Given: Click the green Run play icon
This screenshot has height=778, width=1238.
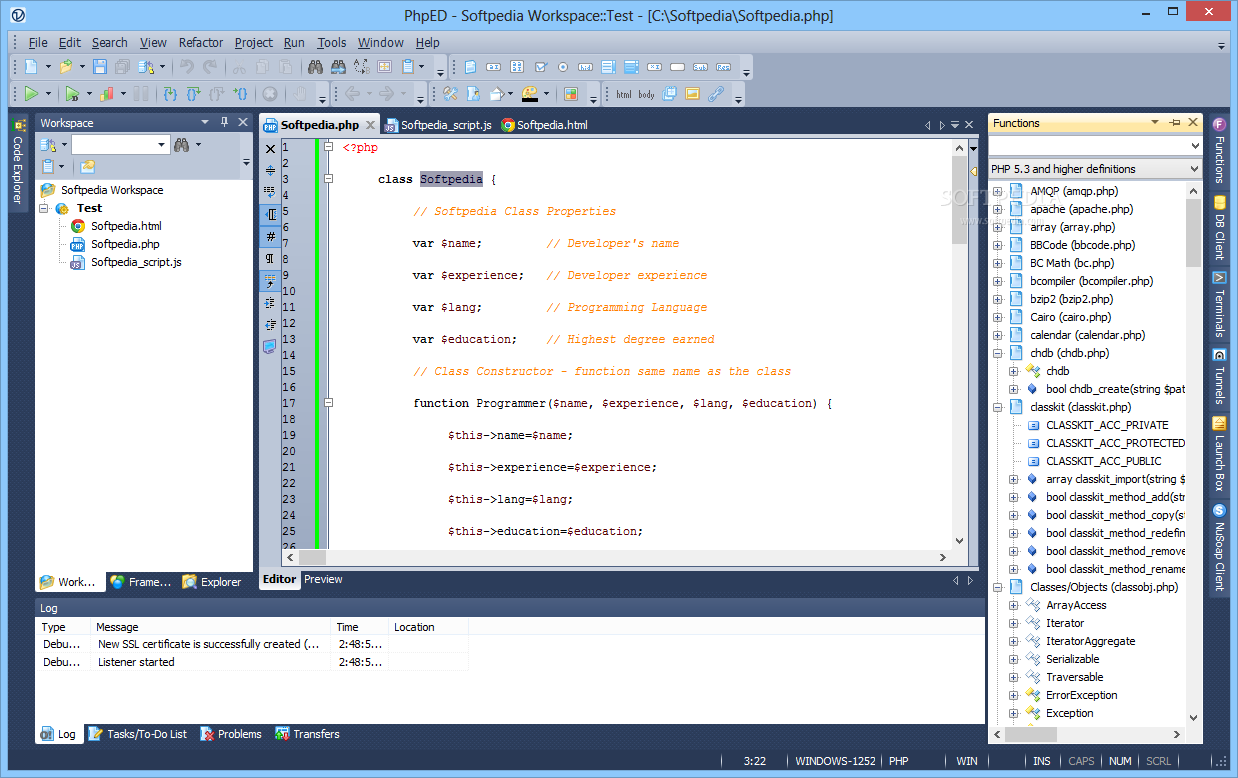Looking at the screenshot, I should [31, 94].
